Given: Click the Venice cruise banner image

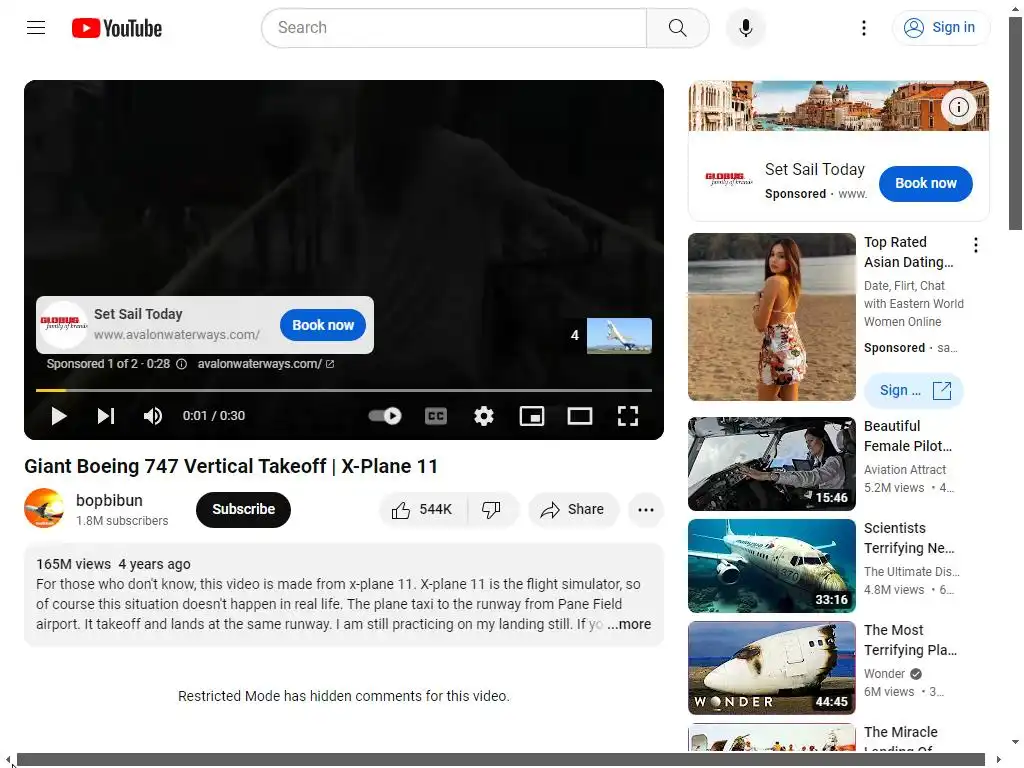Looking at the screenshot, I should point(839,106).
